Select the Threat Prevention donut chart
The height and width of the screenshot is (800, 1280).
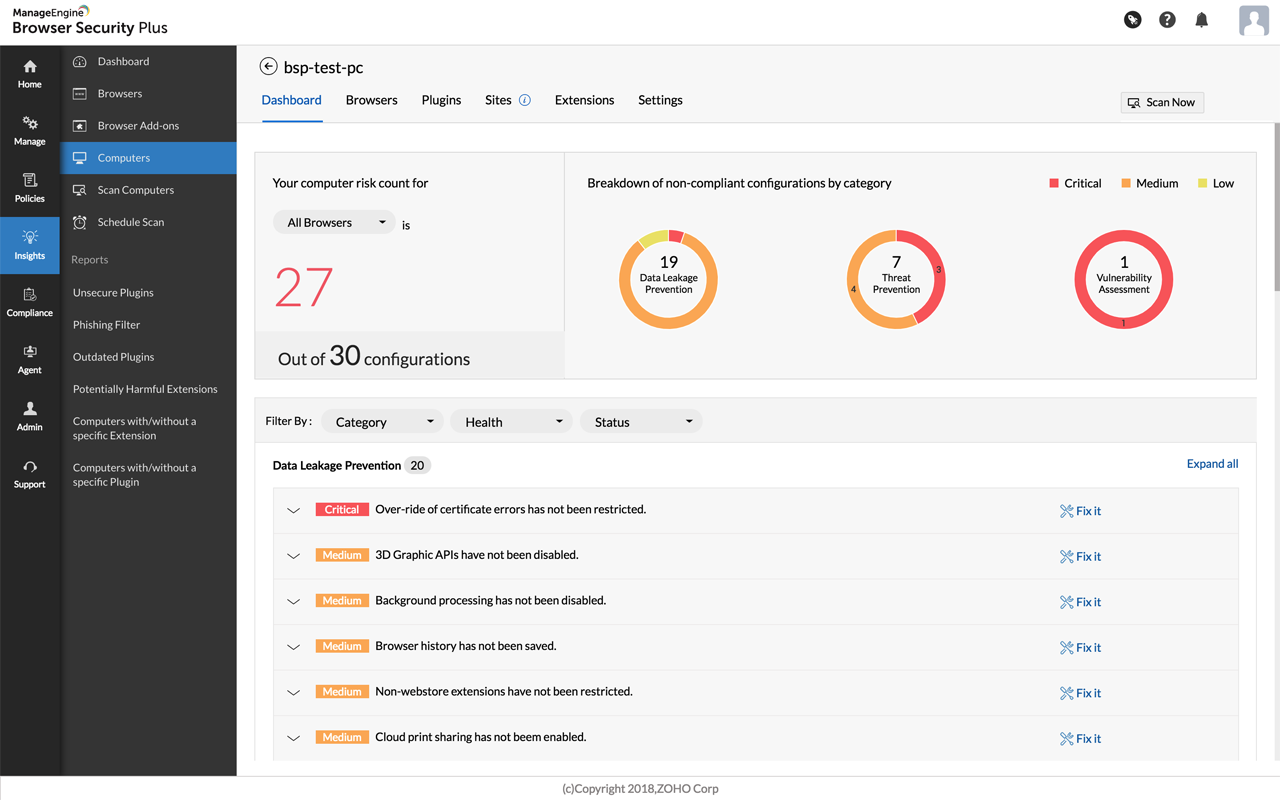[895, 279]
